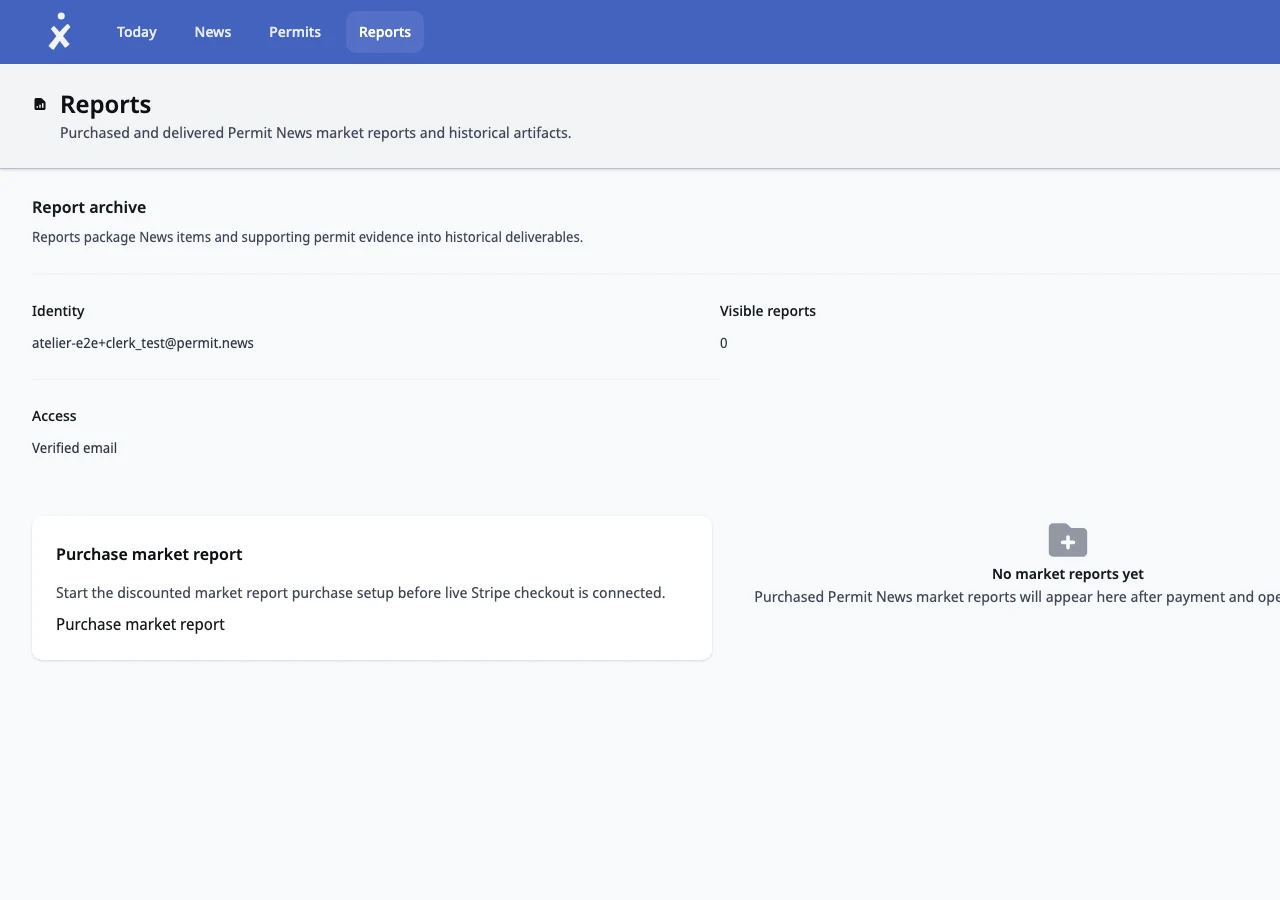Click the folder-plus empty state icon

pyautogui.click(x=1068, y=540)
